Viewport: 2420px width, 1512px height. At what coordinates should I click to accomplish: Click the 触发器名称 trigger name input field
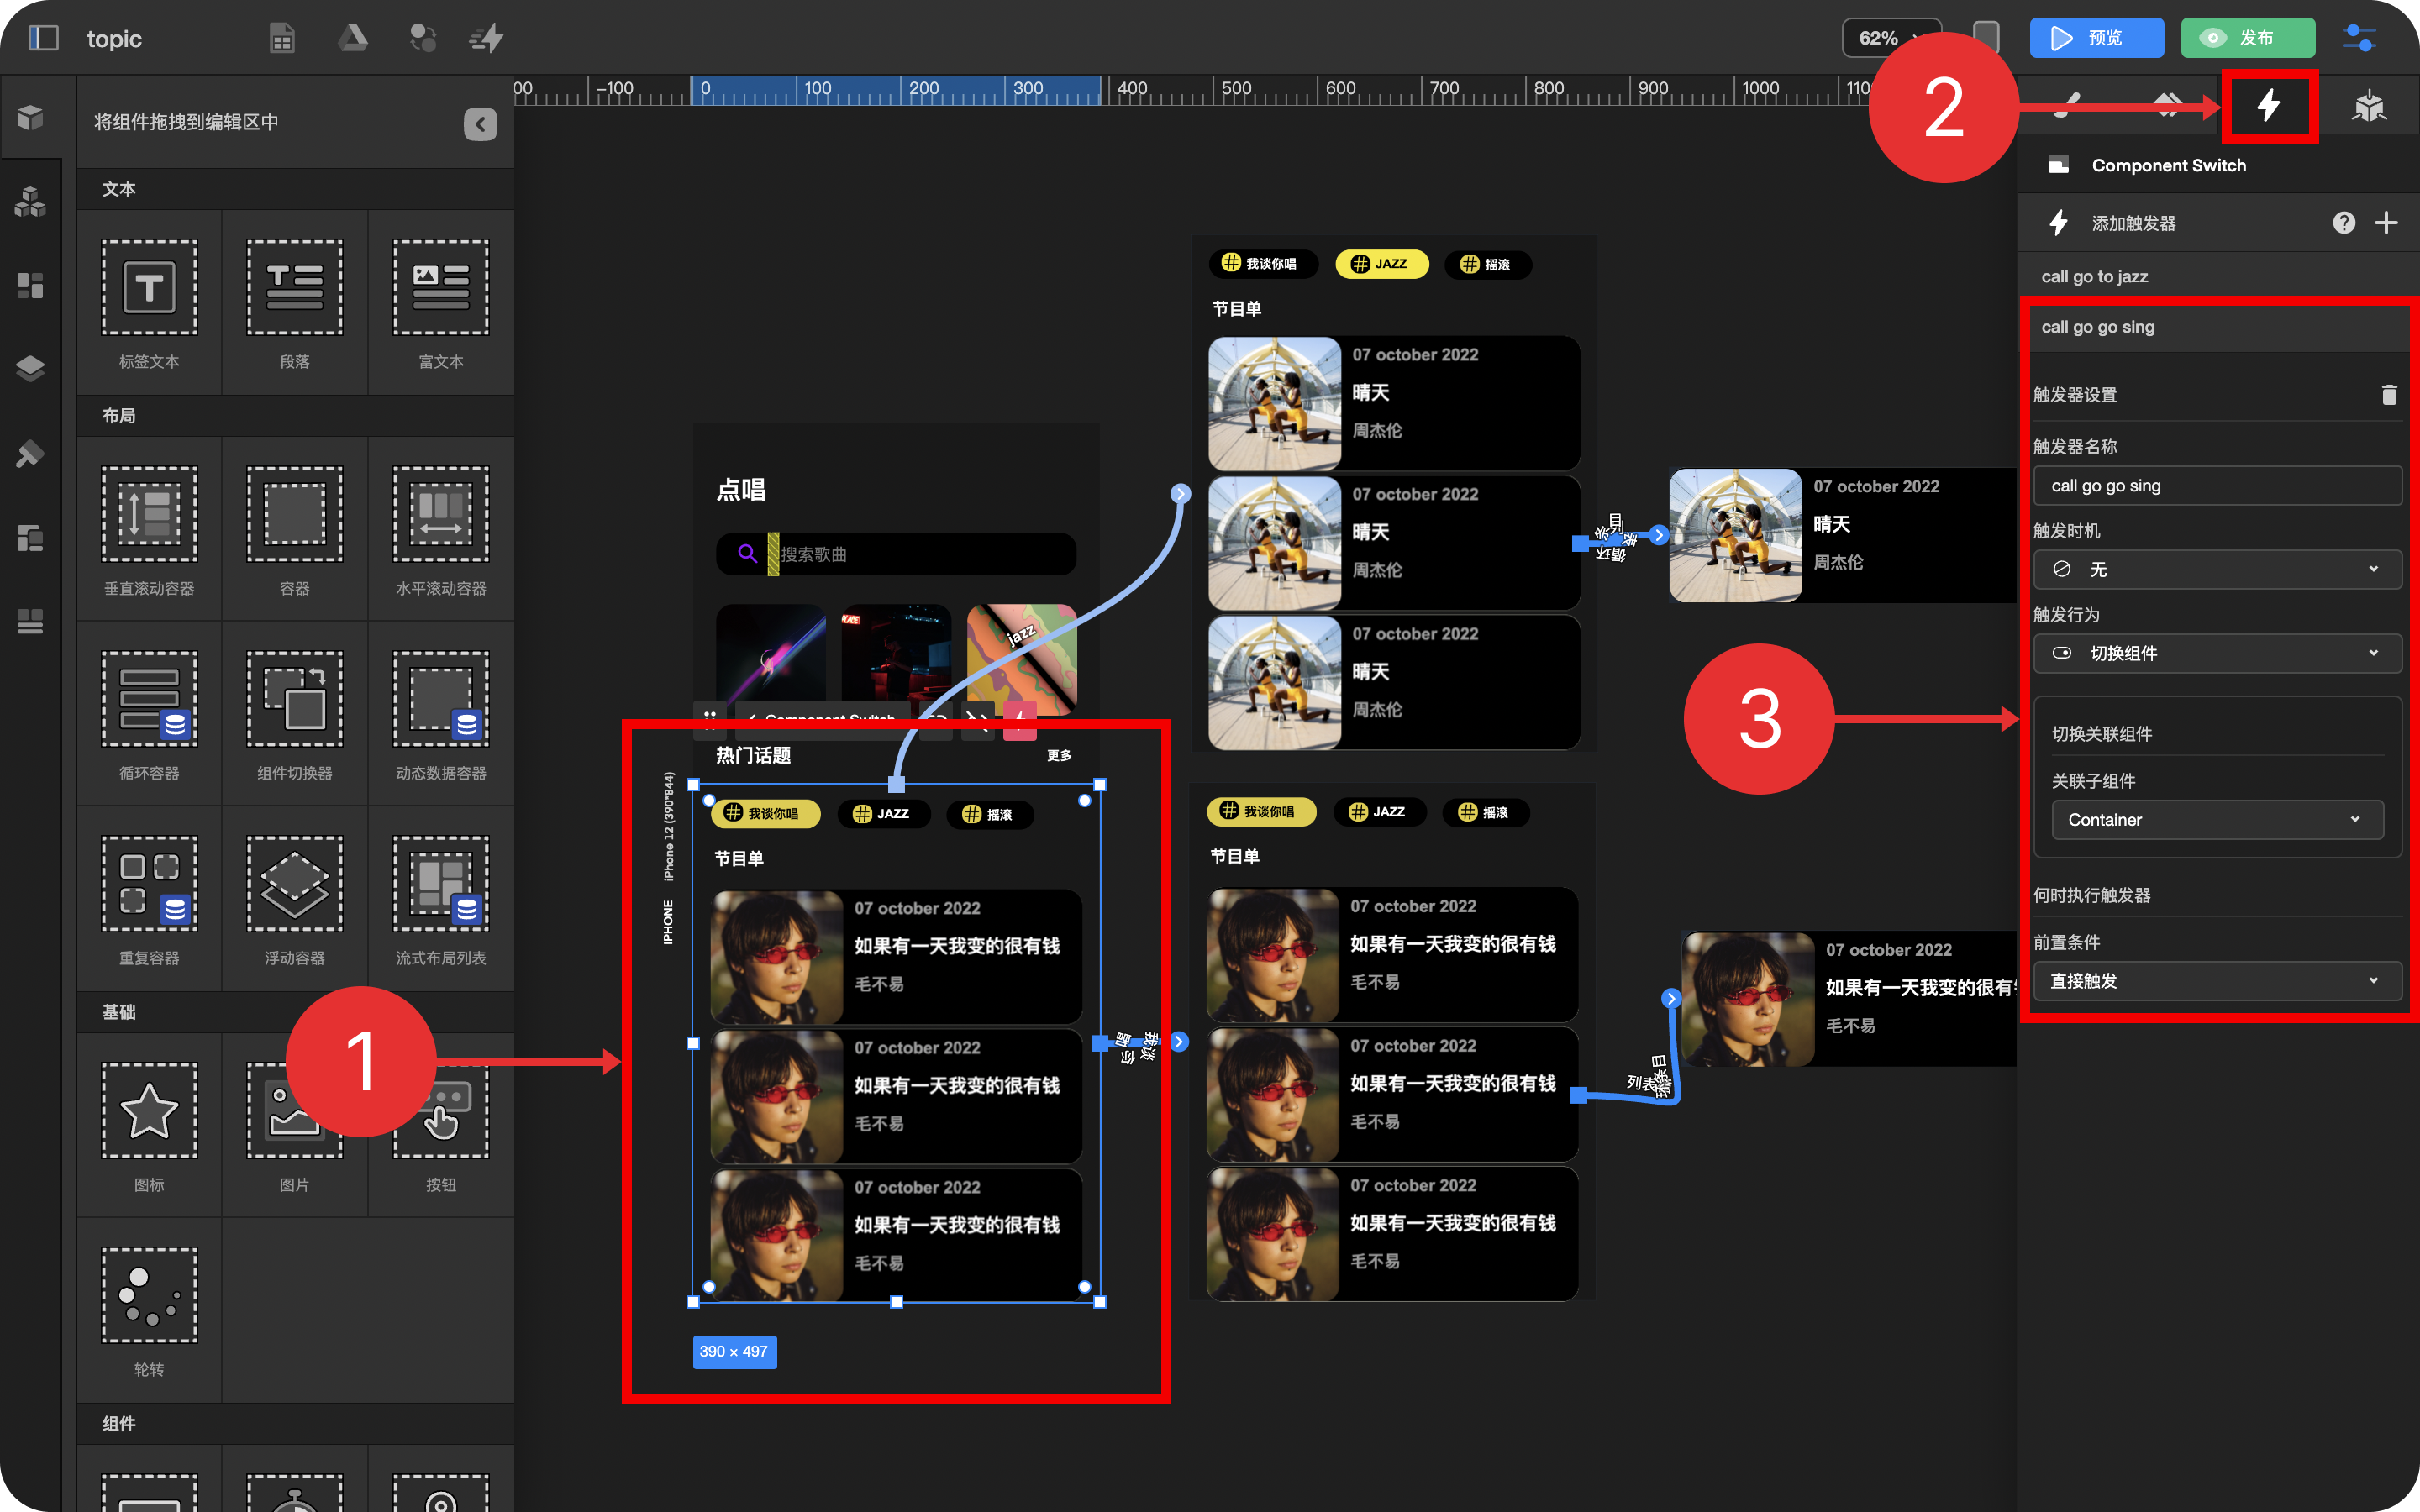pyautogui.click(x=2218, y=485)
